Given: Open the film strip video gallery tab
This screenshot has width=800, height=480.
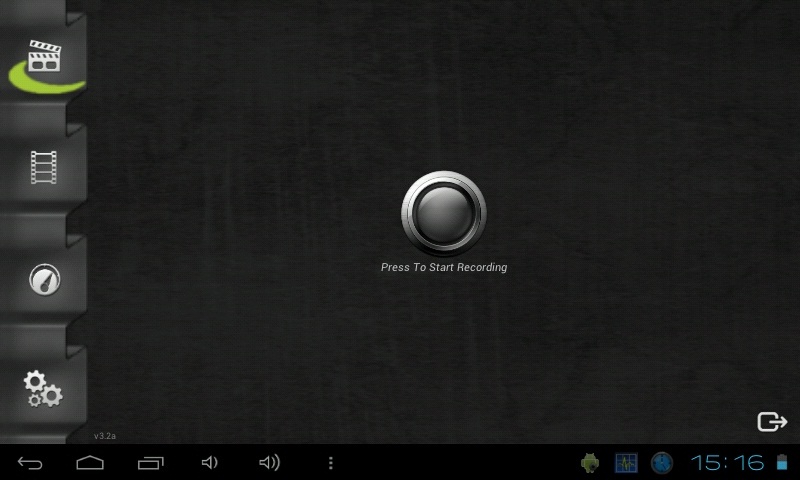Looking at the screenshot, I should [43, 167].
